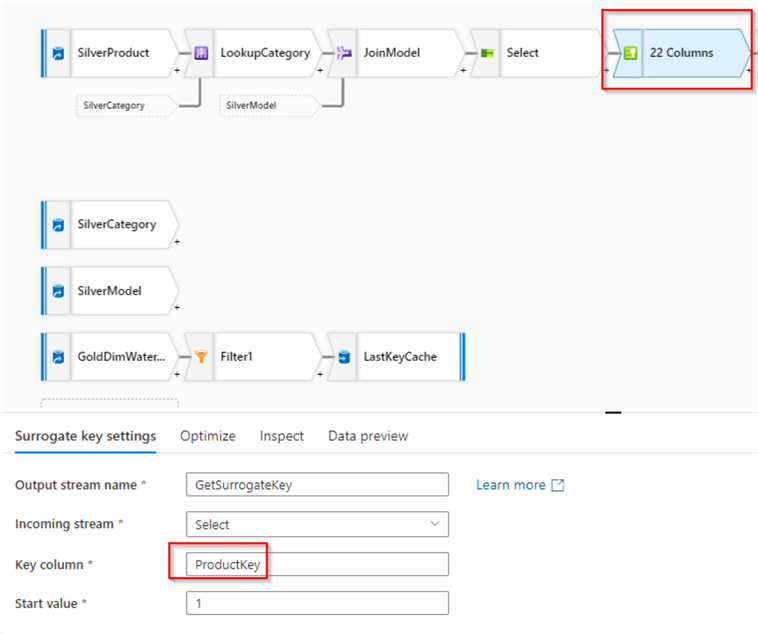Click the standalone SilverCategory source icon
Image resolution: width=758 pixels, height=634 pixels.
(59, 225)
